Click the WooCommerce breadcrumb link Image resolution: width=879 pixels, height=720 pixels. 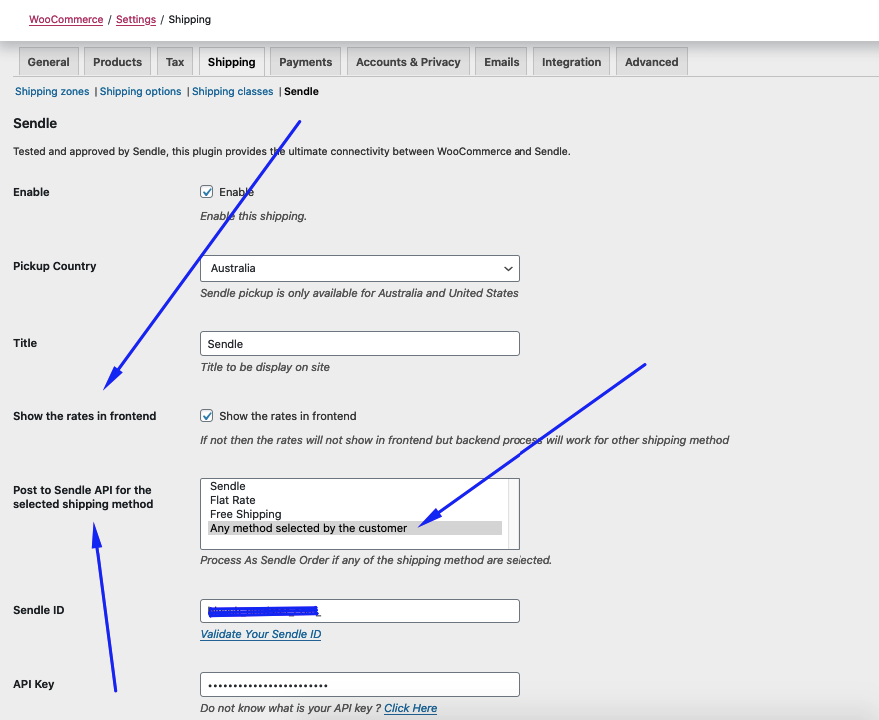pyautogui.click(x=65, y=19)
